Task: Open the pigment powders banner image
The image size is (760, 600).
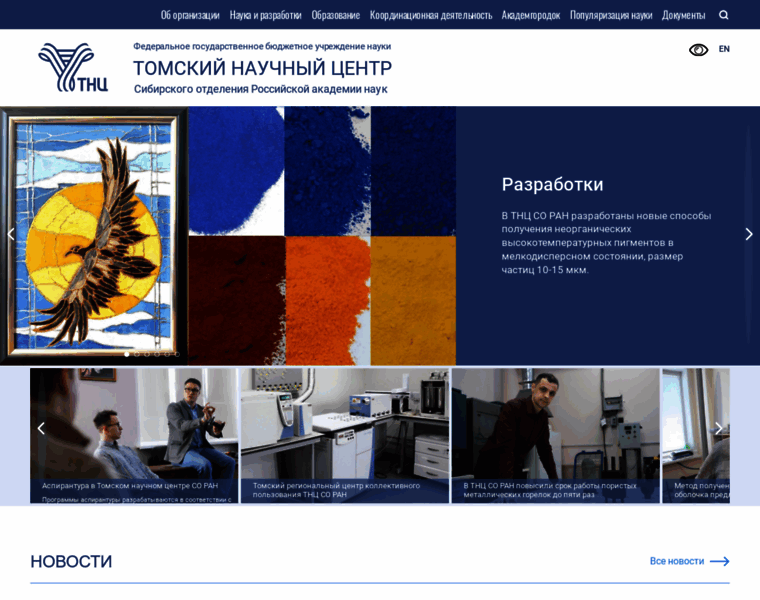Action: tap(322, 236)
